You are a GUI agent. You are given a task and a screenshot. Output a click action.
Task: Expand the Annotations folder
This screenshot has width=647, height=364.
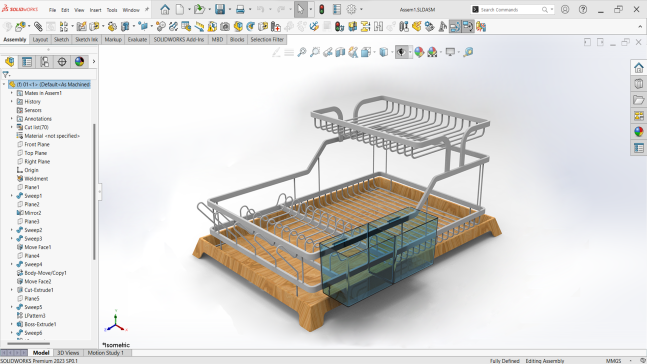12,119
